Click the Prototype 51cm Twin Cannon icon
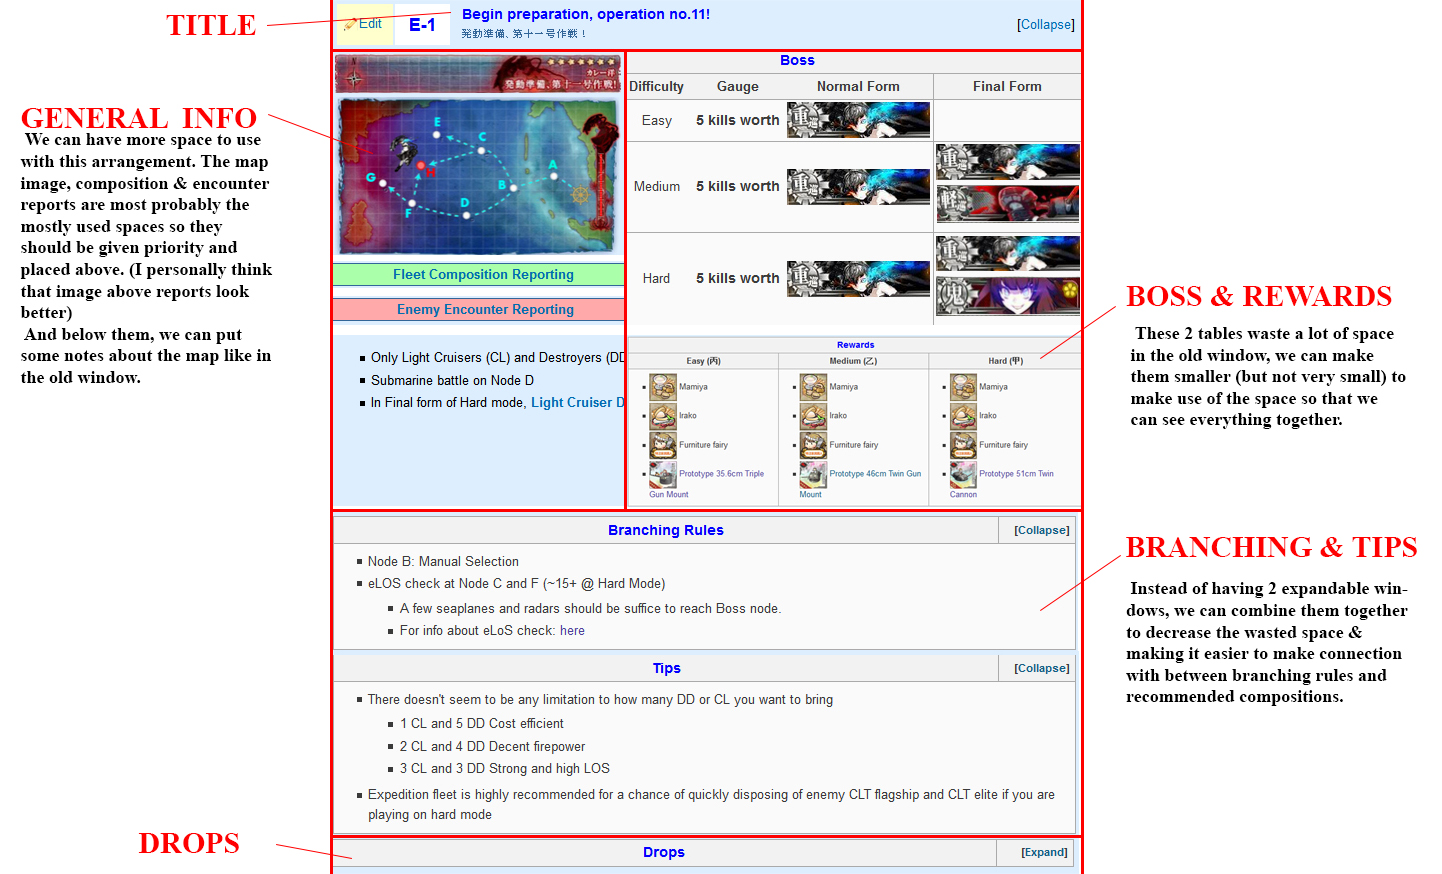Screen dimensions: 1442x874 (x=963, y=474)
